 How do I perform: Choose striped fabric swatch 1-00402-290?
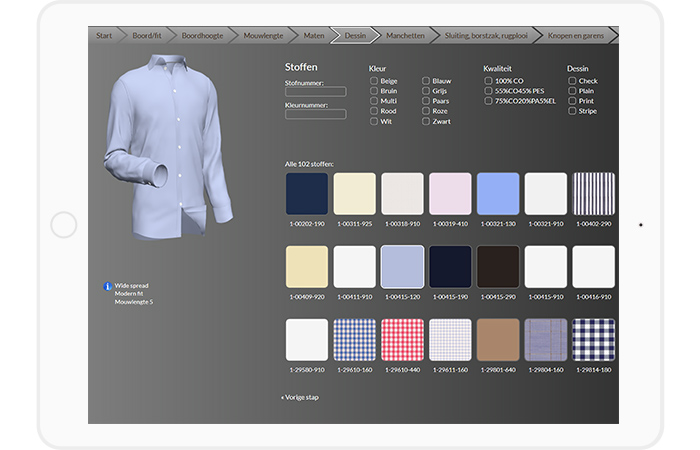click(593, 194)
